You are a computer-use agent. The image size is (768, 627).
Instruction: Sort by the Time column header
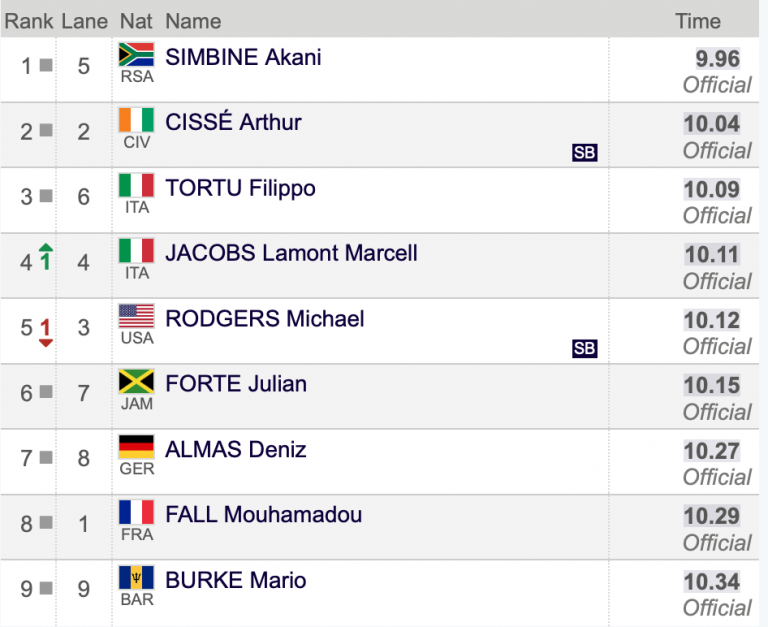pyautogui.click(x=697, y=22)
